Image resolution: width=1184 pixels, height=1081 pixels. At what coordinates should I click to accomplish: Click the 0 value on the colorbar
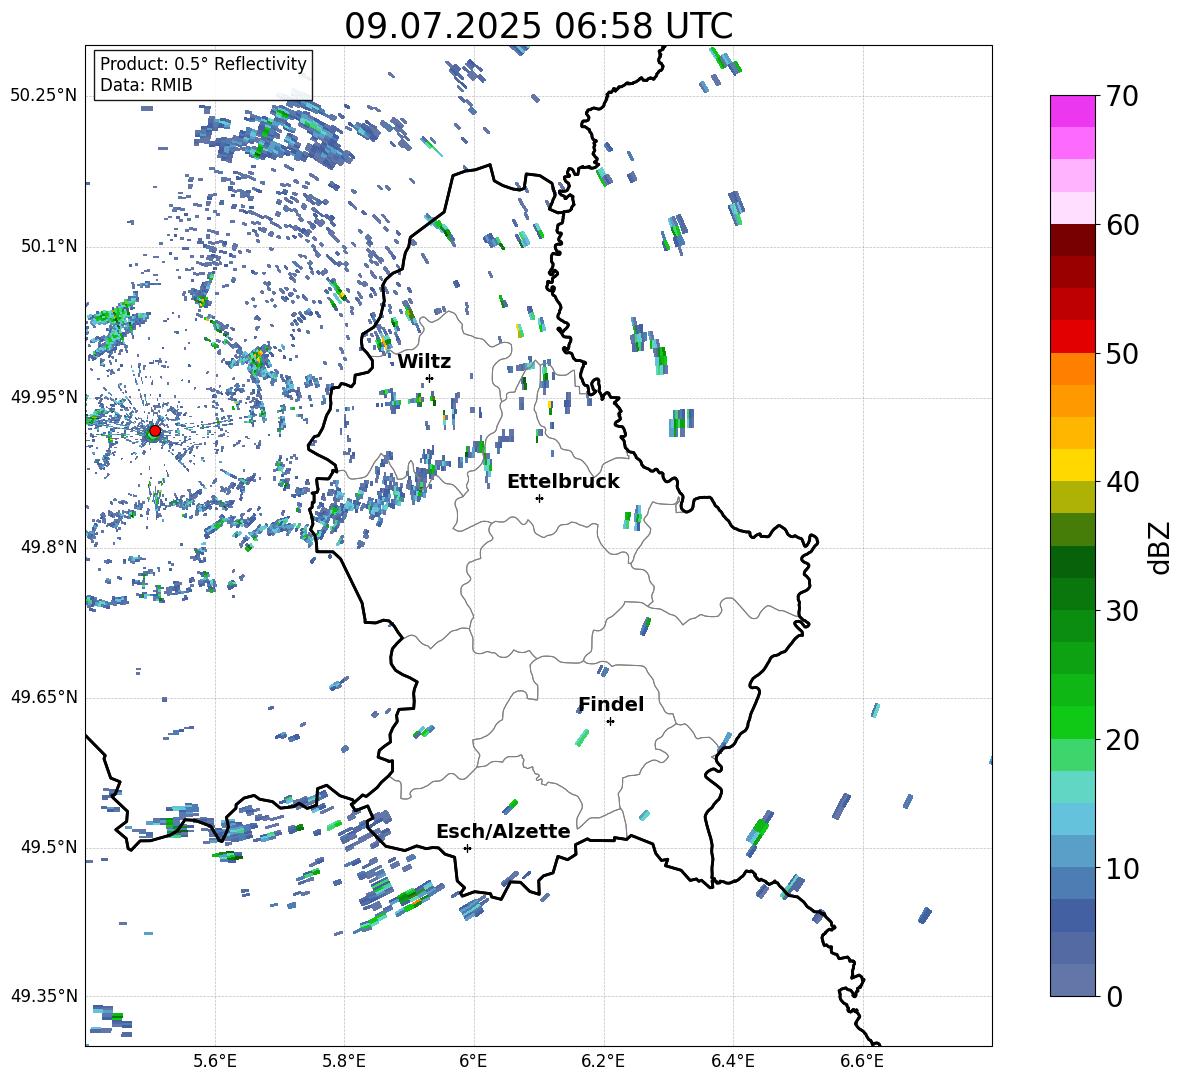pos(1114,996)
